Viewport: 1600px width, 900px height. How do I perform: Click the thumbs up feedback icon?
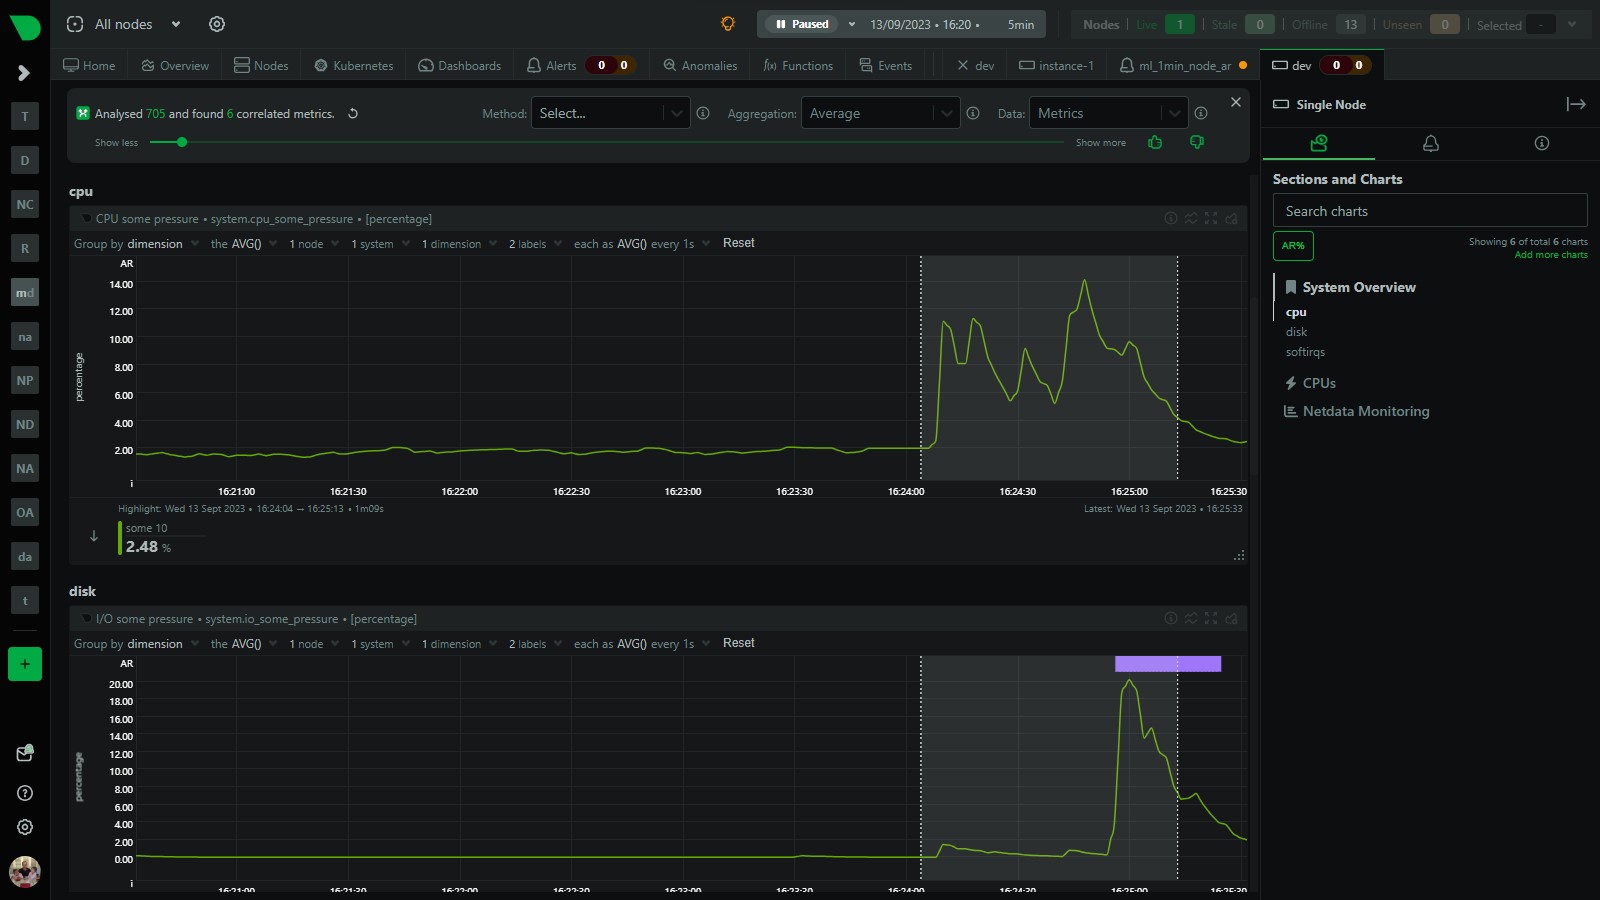1155,142
